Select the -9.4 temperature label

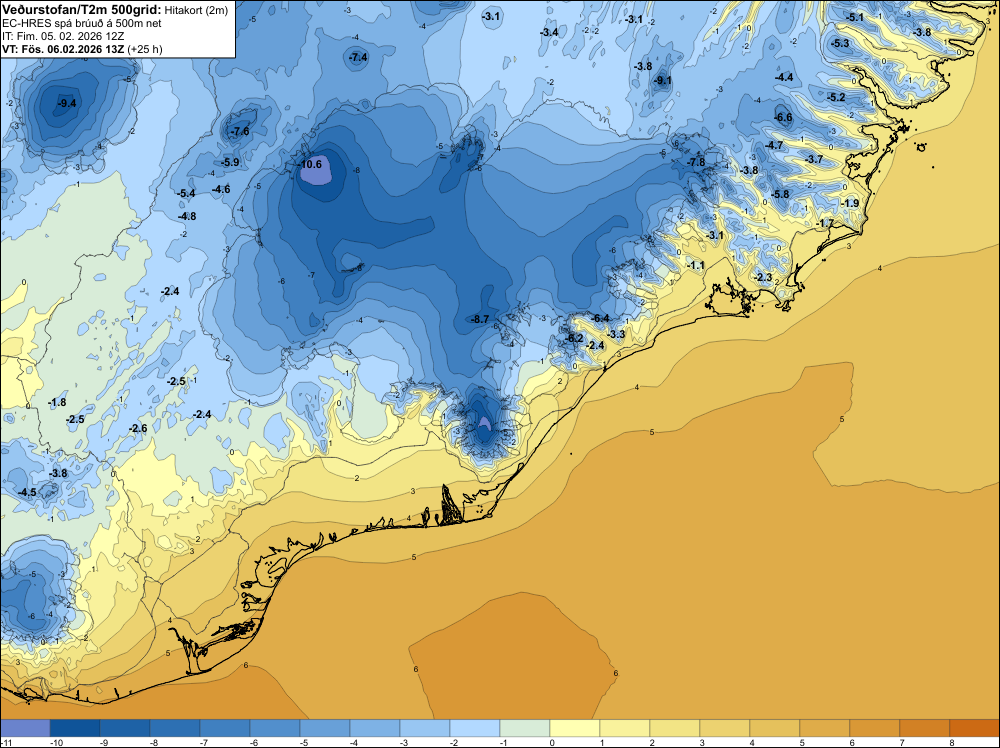(x=66, y=103)
